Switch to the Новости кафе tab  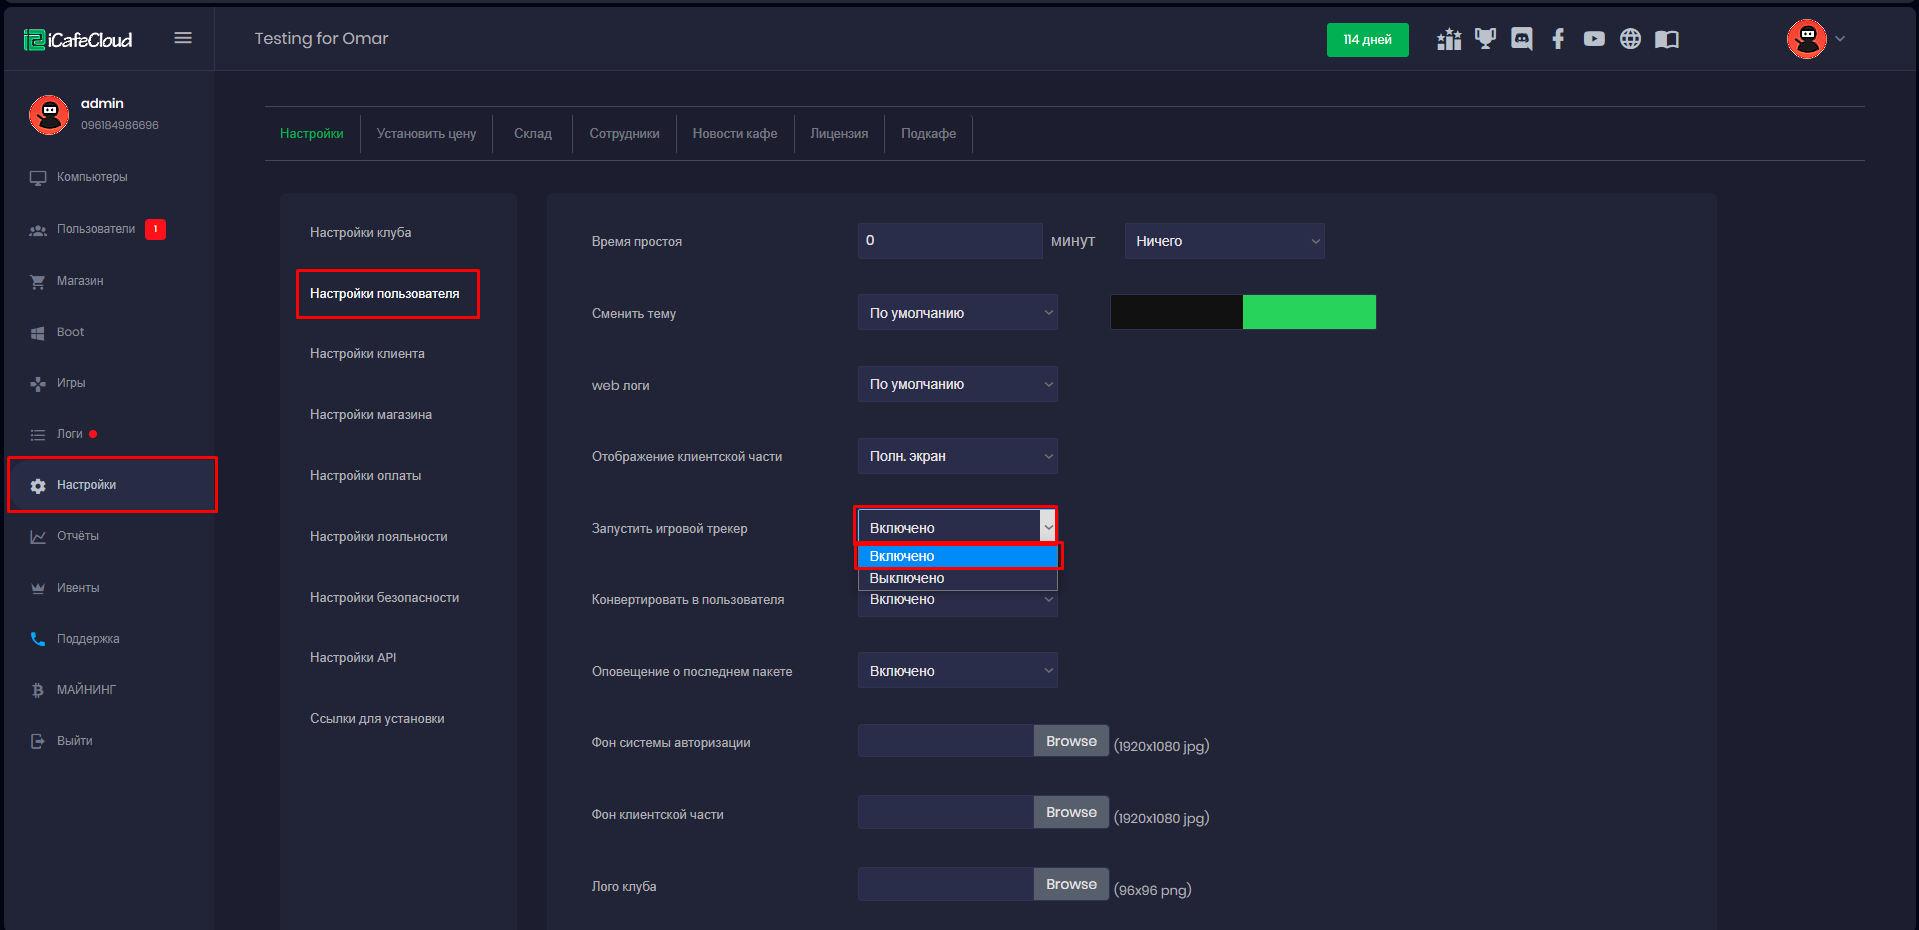point(735,134)
